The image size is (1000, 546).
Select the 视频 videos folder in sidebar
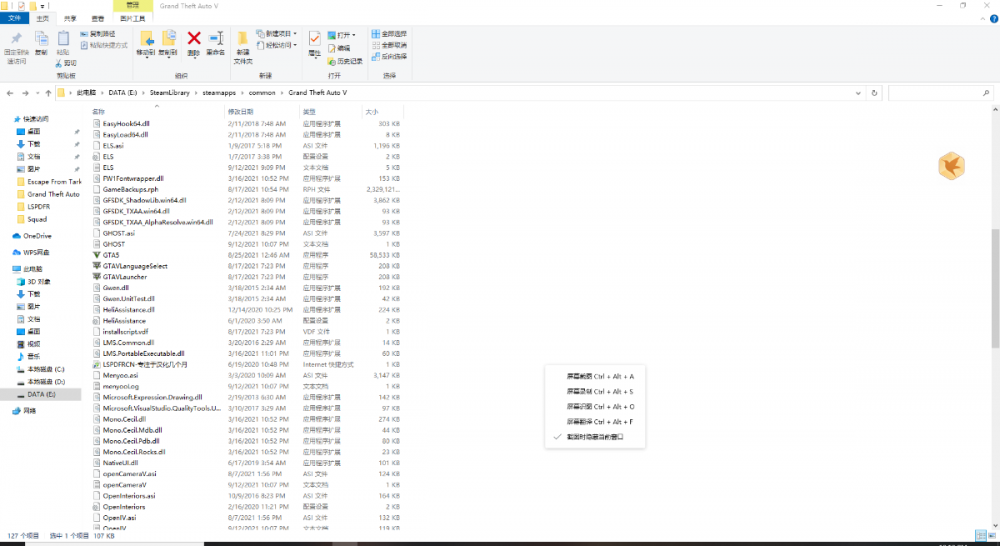pyautogui.click(x=29, y=344)
